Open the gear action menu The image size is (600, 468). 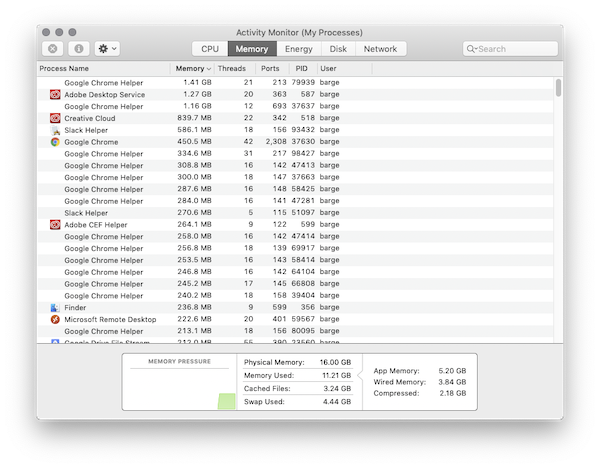(108, 49)
